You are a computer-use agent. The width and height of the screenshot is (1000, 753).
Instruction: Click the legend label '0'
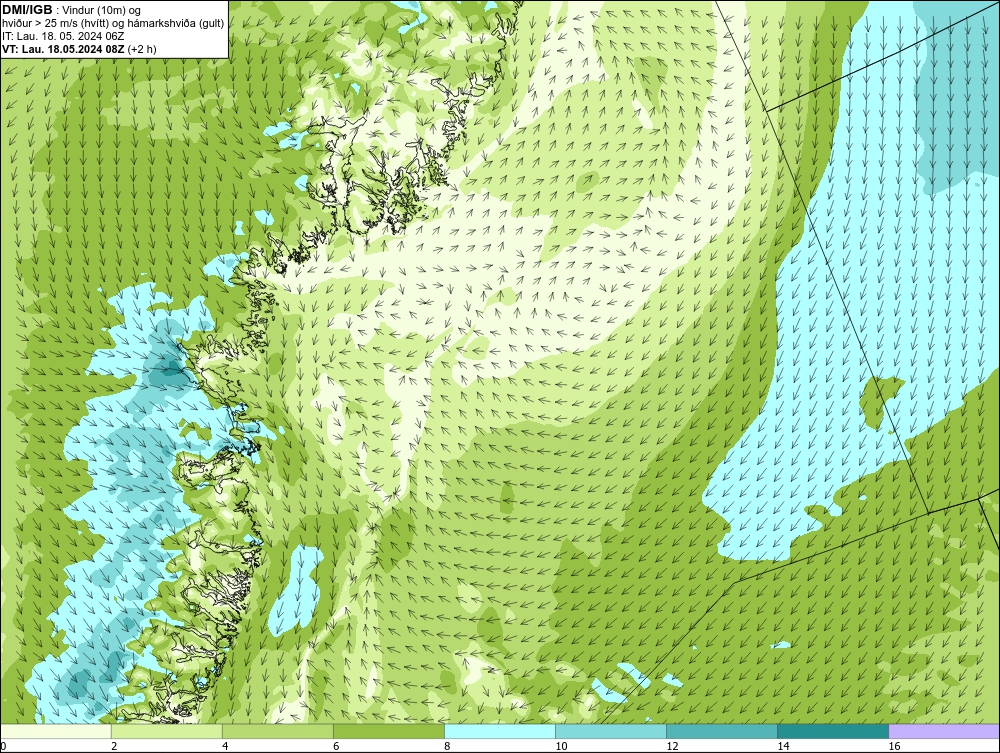point(4,746)
